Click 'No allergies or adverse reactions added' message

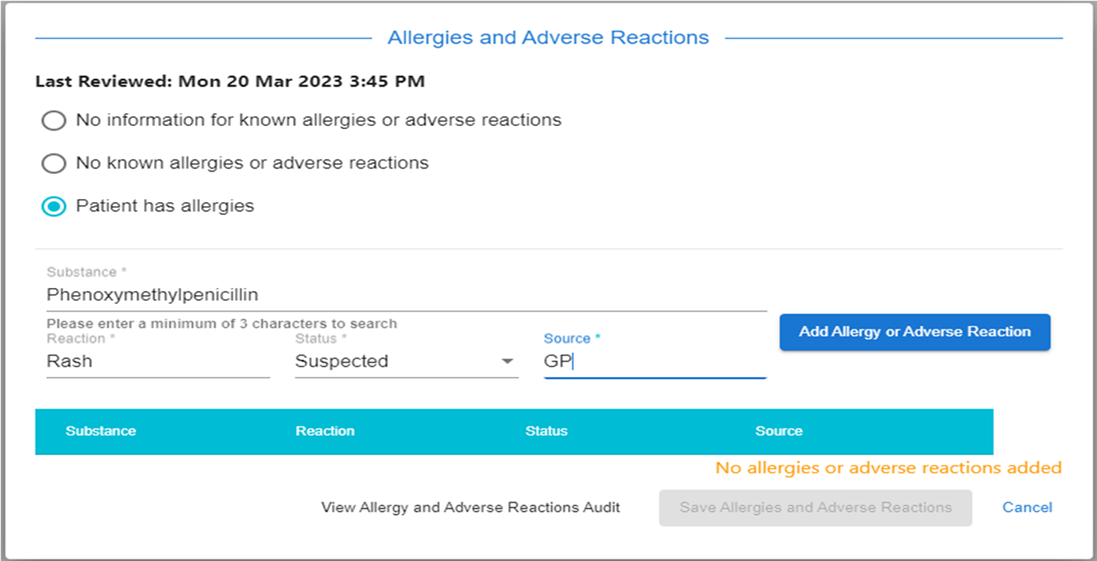[889, 467]
